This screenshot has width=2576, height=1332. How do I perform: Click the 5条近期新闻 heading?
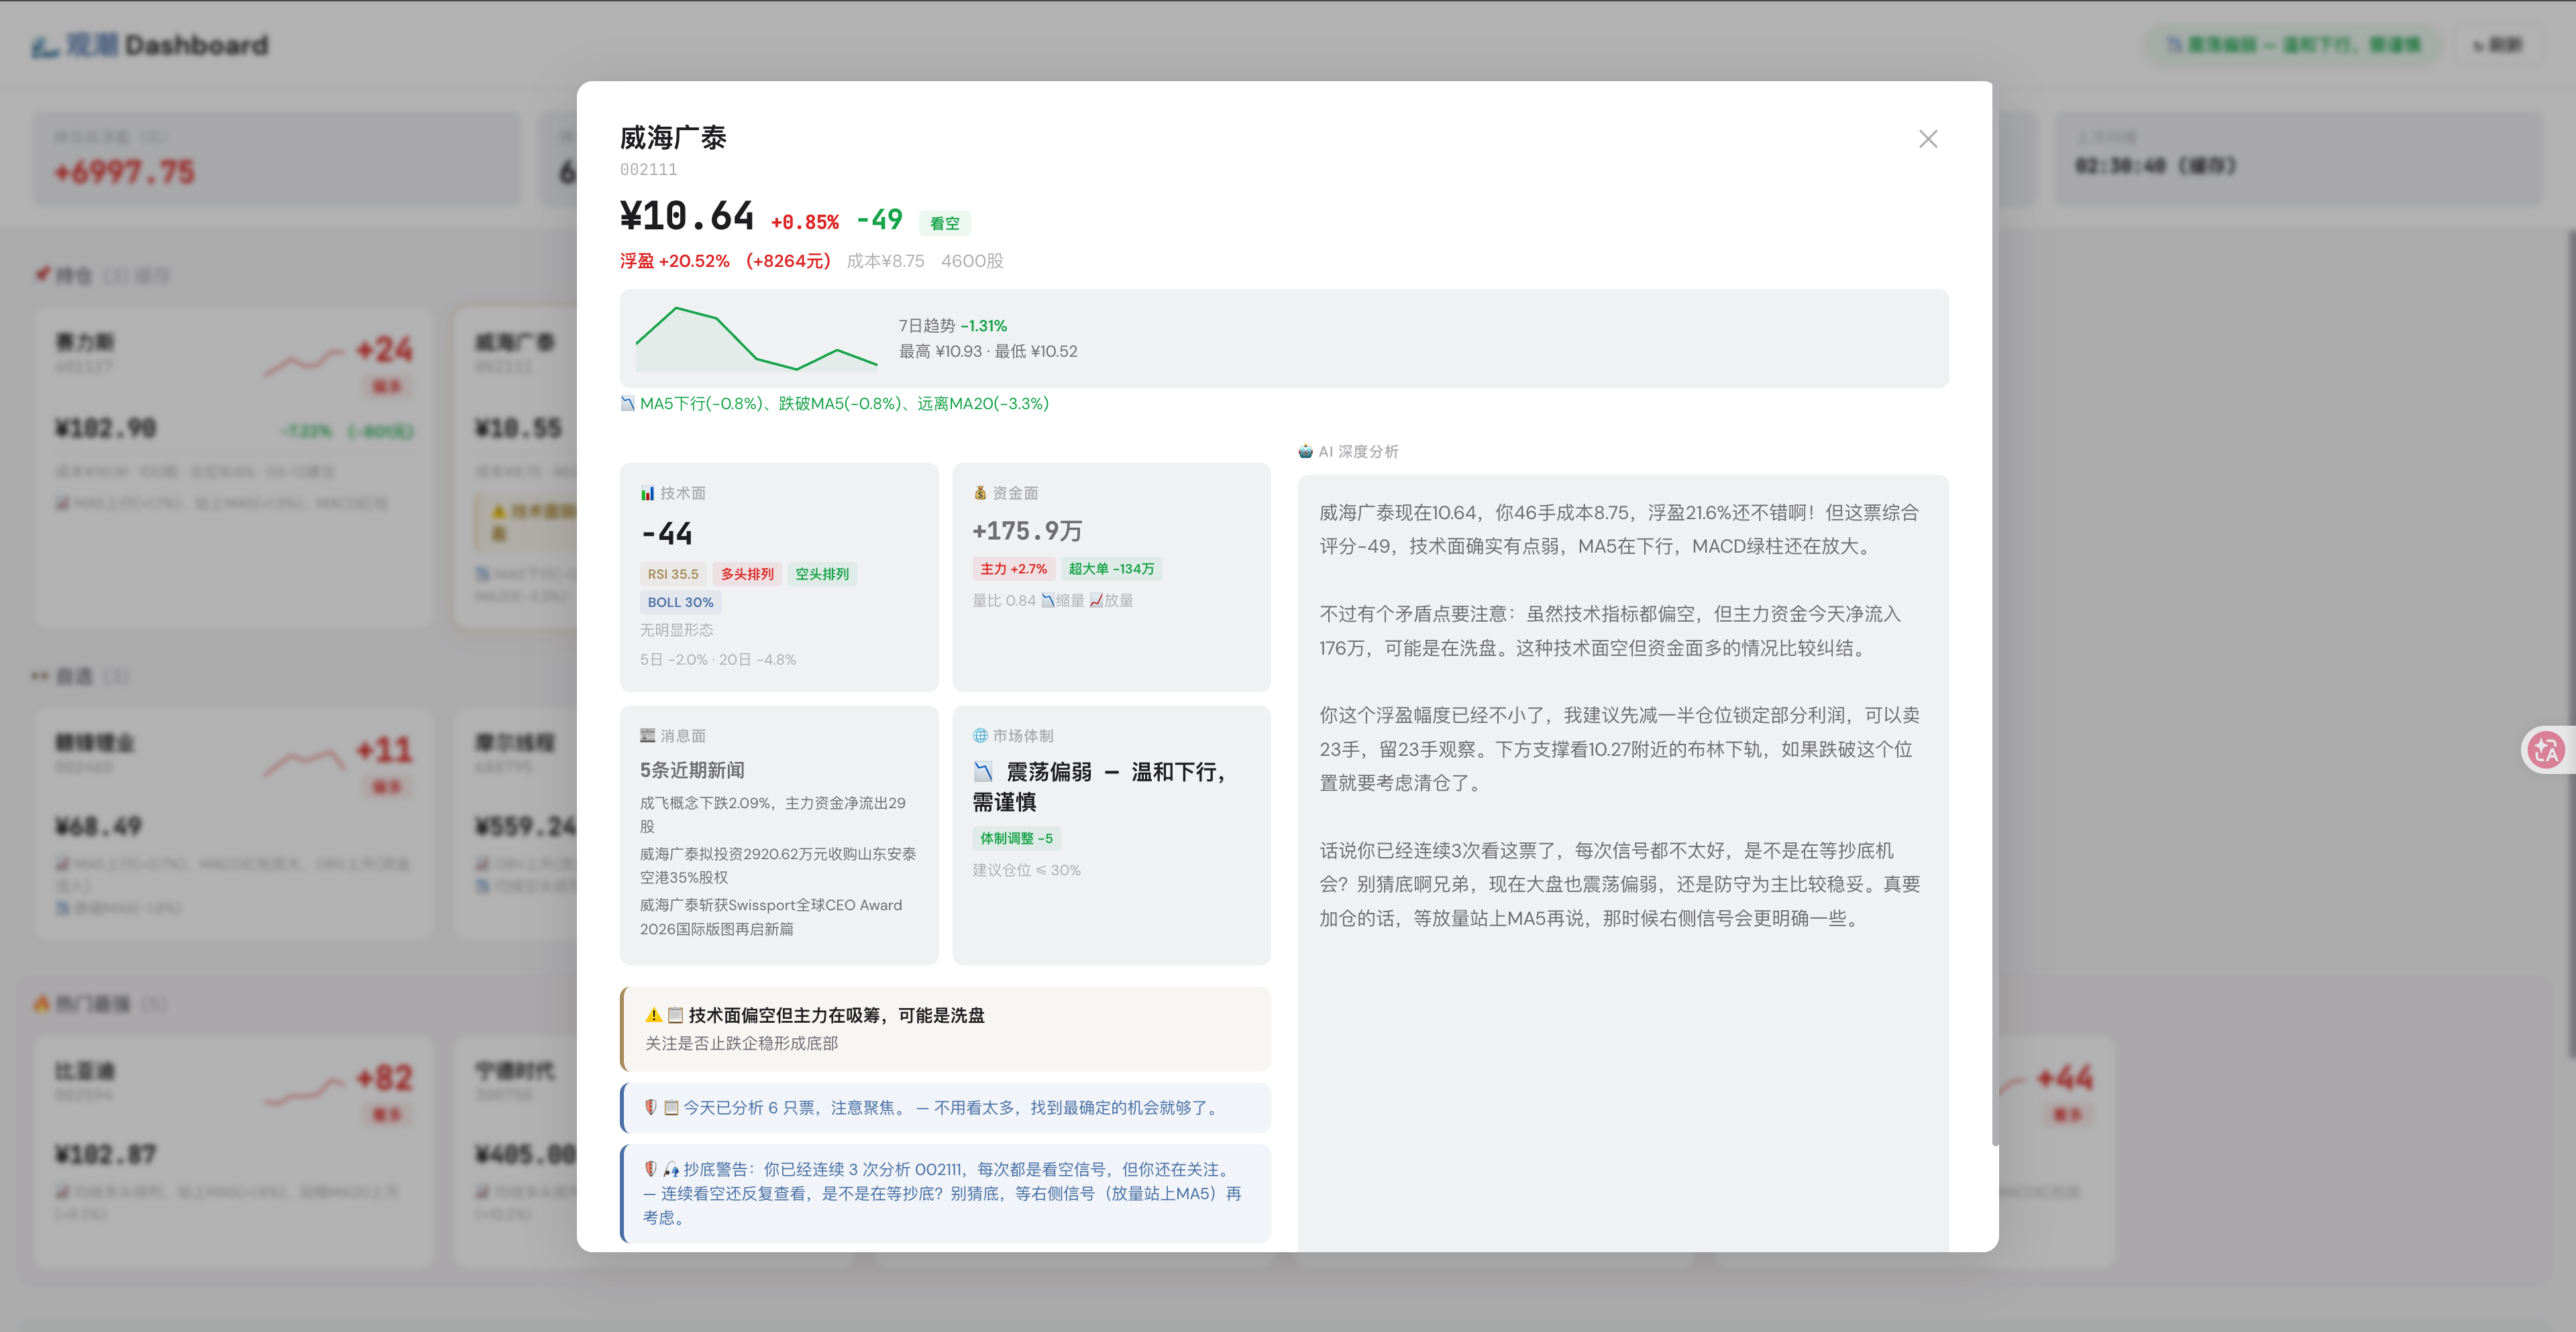click(x=692, y=770)
